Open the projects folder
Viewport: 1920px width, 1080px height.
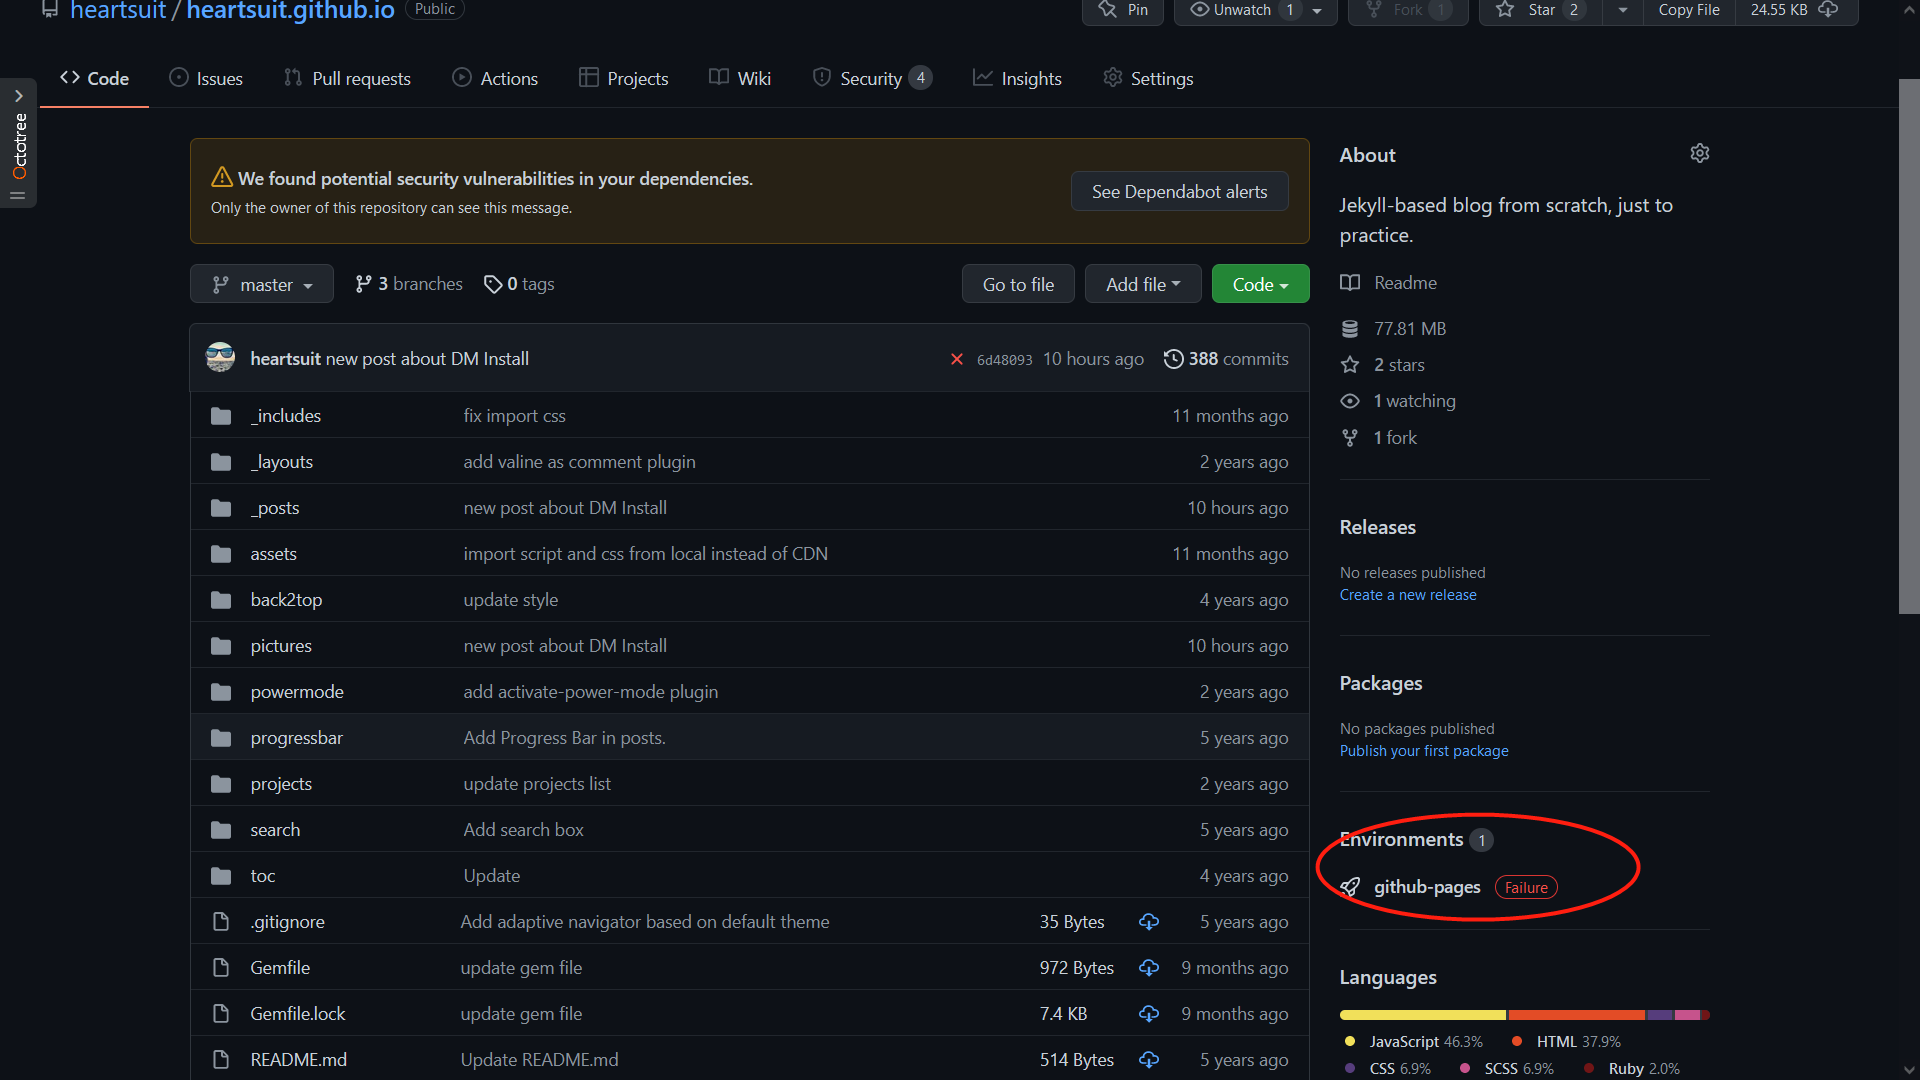[281, 784]
